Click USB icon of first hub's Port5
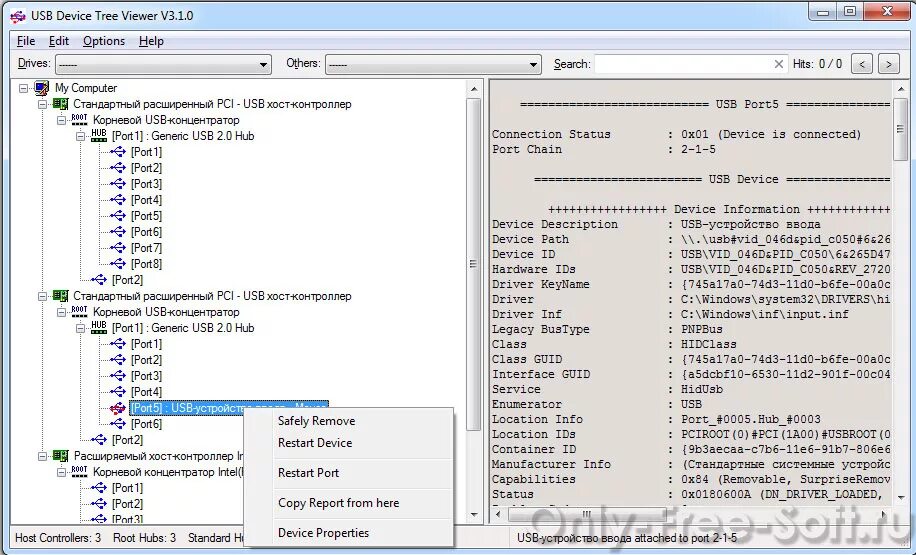The image size is (916, 555). pos(118,216)
